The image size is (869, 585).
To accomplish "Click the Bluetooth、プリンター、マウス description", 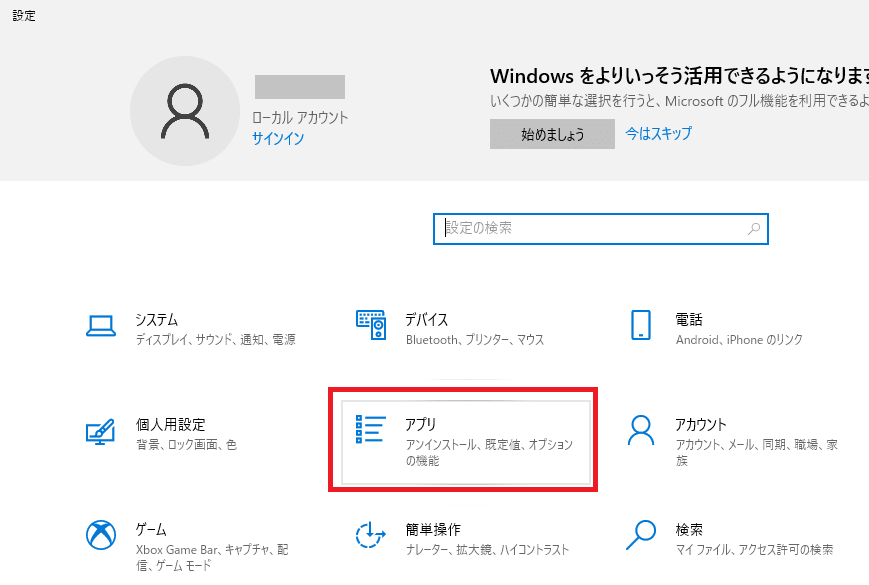I will (x=475, y=340).
